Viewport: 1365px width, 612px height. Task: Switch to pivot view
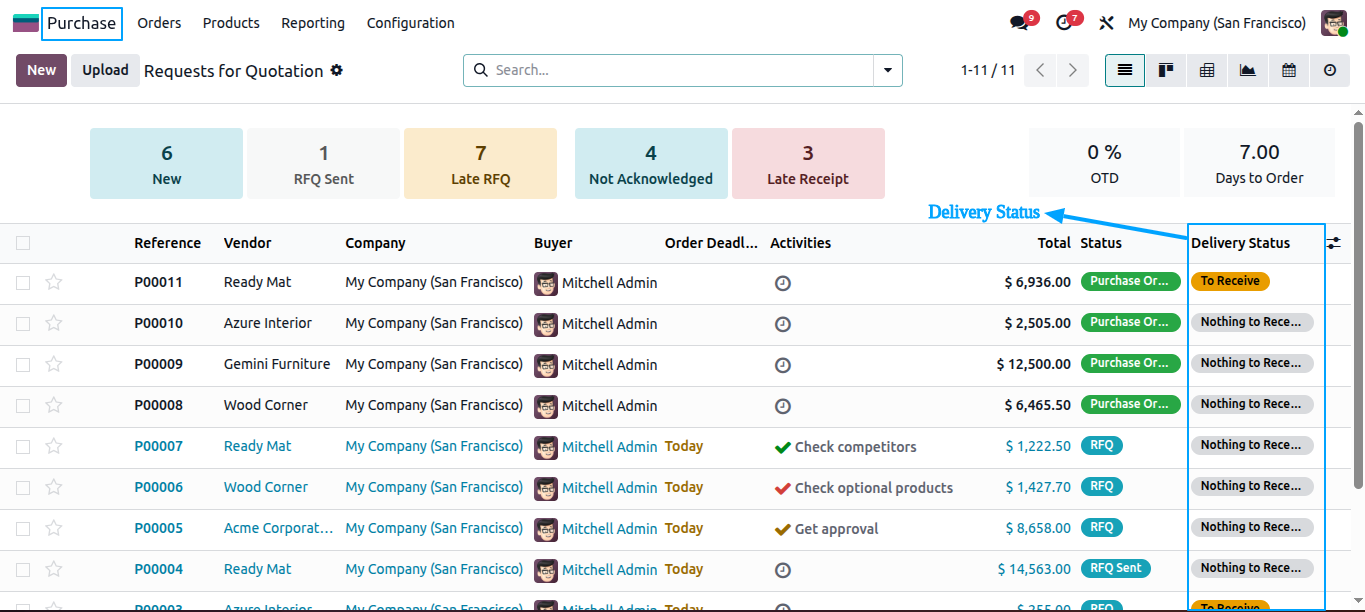1207,70
